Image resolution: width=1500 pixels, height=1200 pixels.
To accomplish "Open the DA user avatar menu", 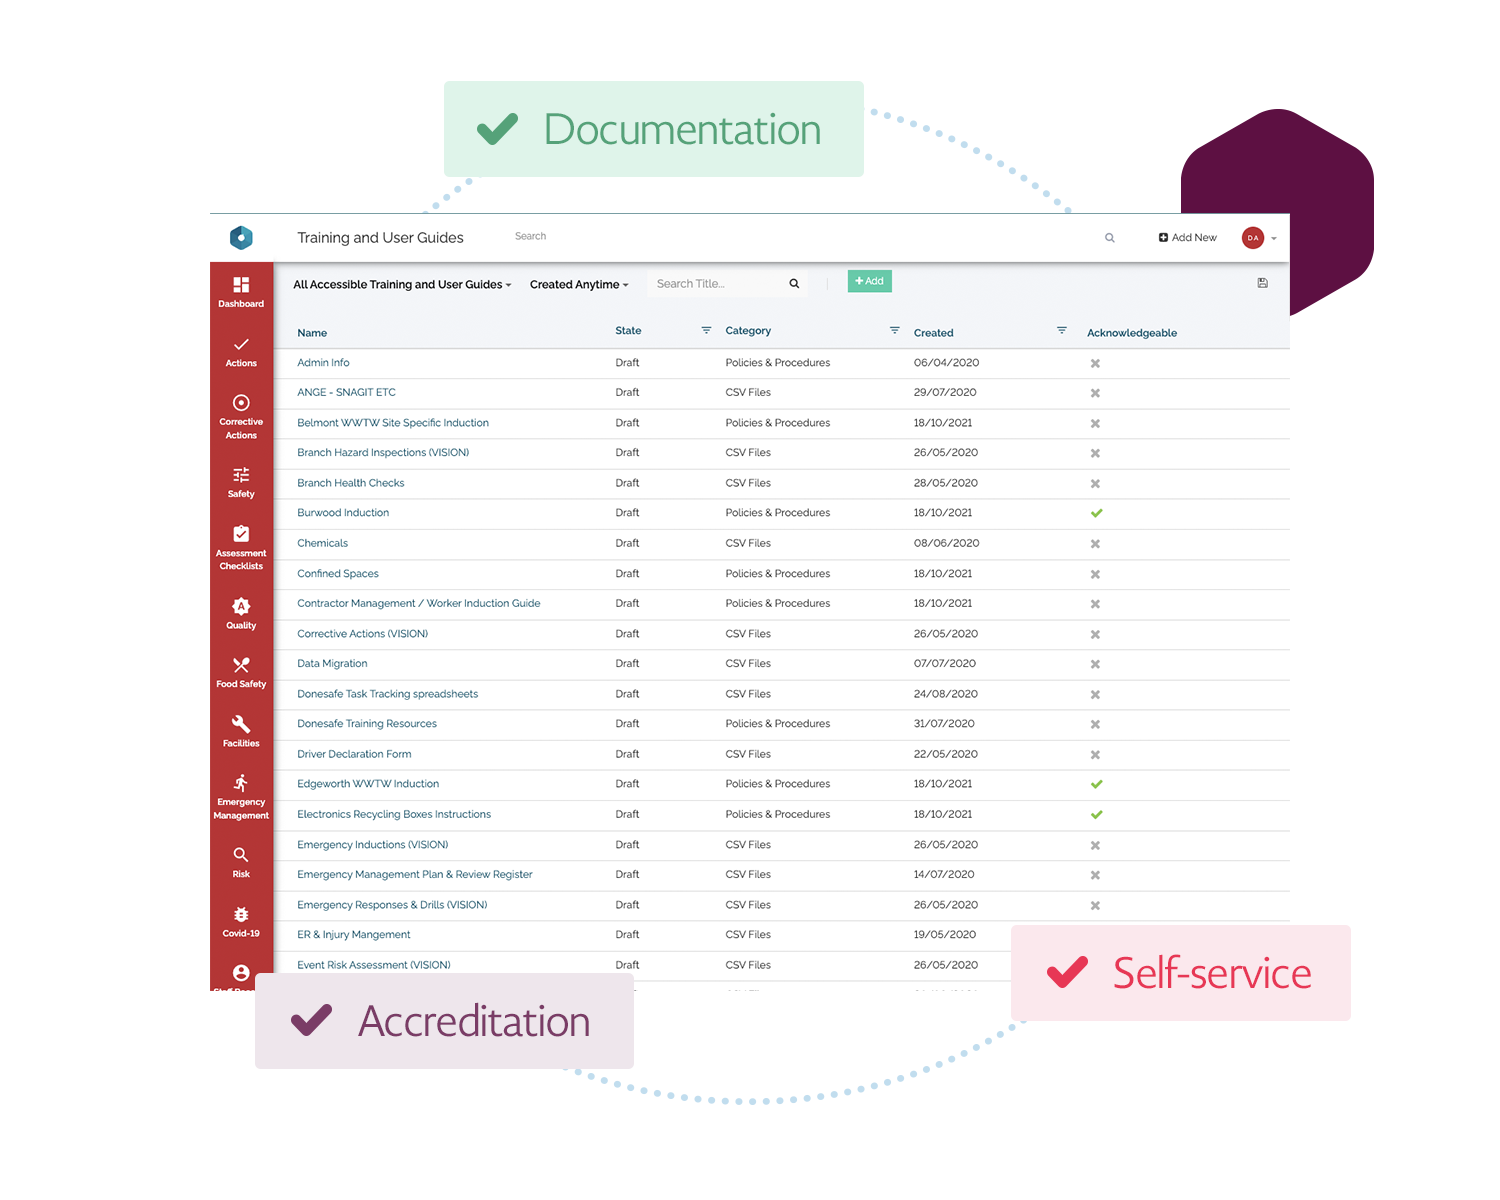I will 1253,238.
